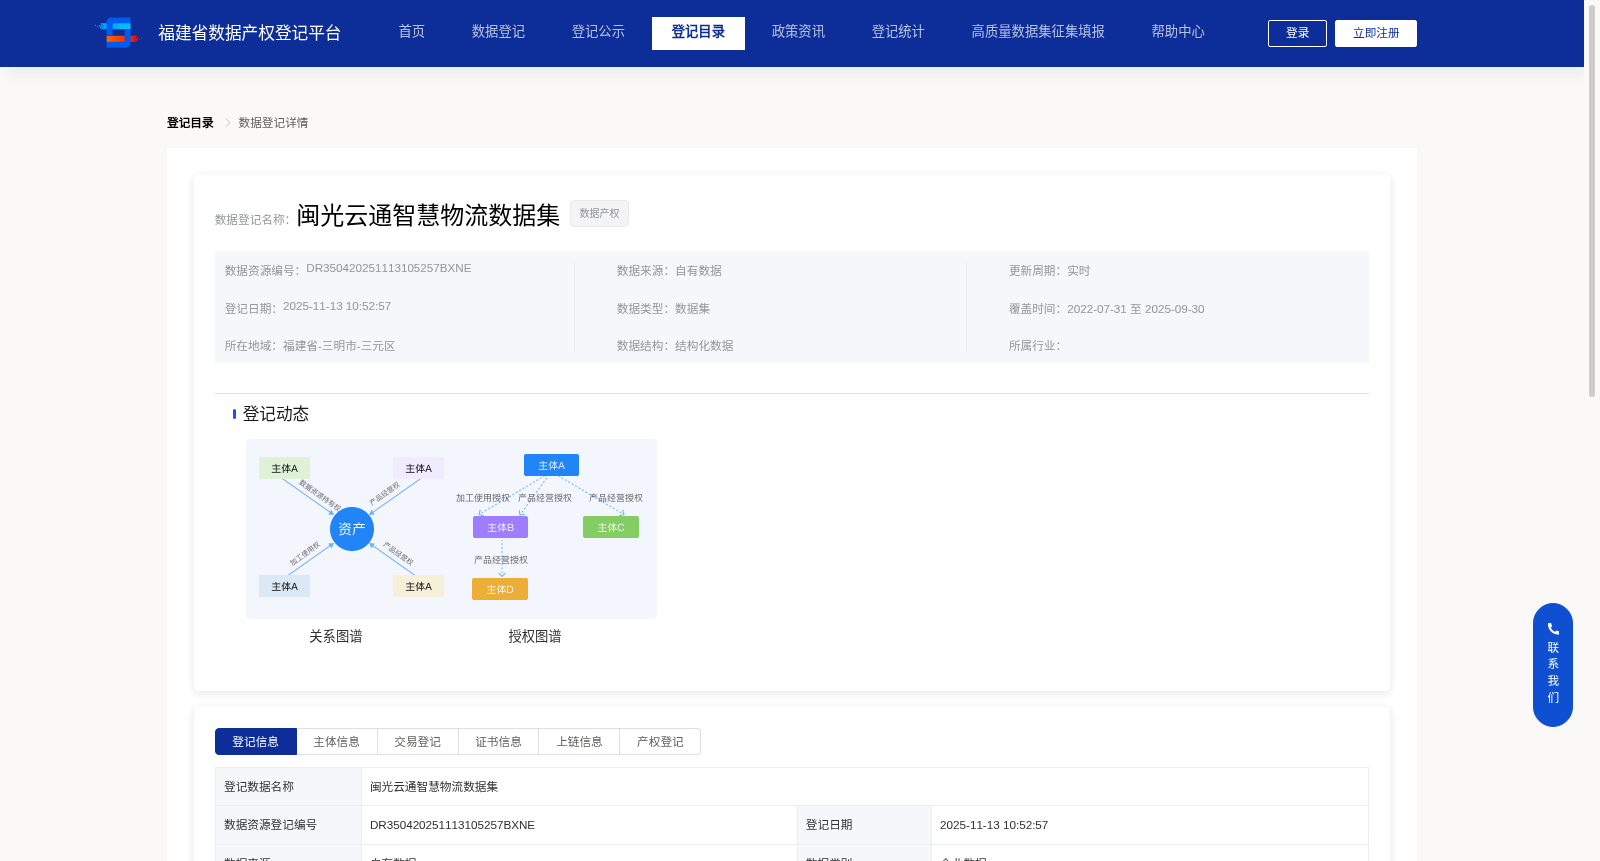Click table 登记日期 value 2025-11-13 10:52:57
The width and height of the screenshot is (1600, 861).
click(994, 825)
